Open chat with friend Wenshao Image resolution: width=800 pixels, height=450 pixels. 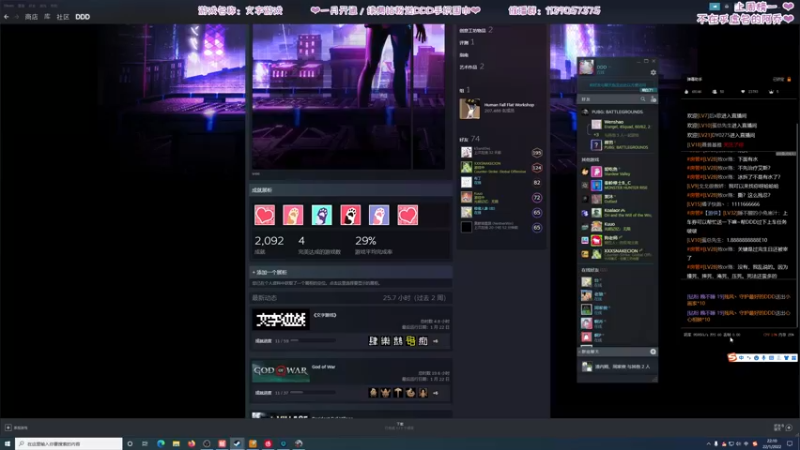tap(621, 124)
